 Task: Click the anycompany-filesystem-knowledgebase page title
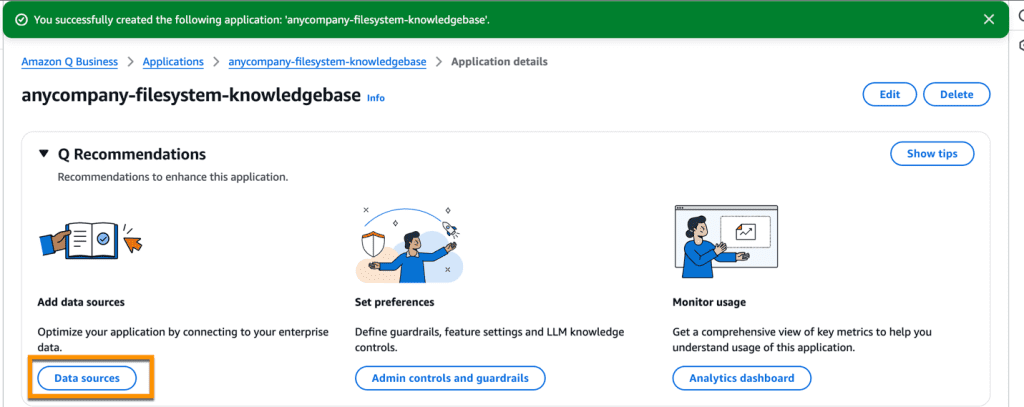click(191, 96)
